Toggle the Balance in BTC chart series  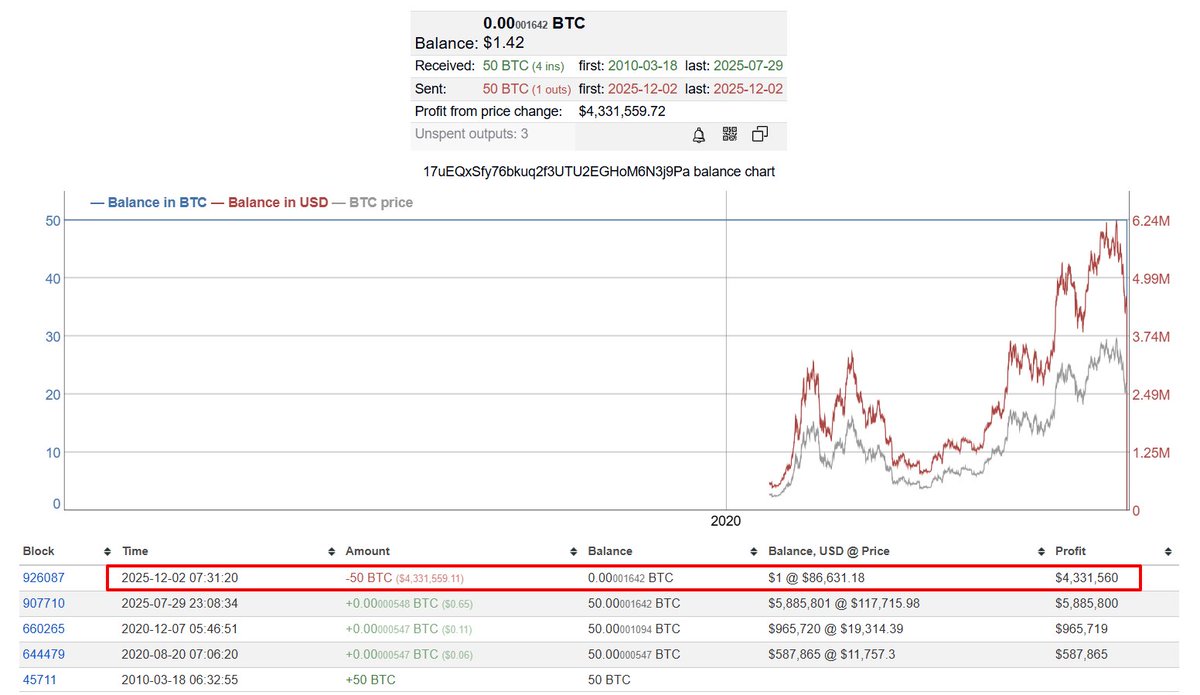tap(148, 202)
